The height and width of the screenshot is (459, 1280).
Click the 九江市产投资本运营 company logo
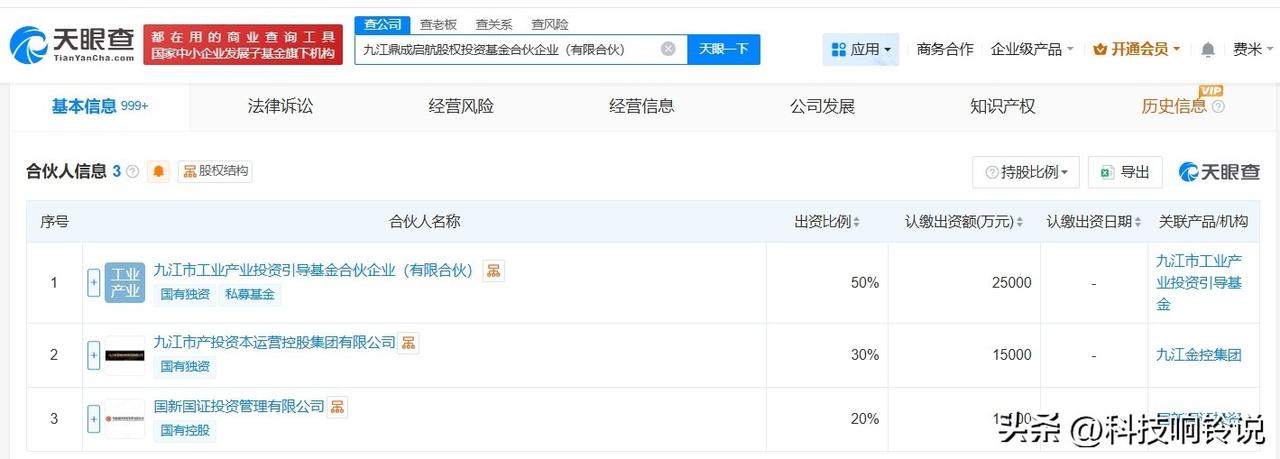click(x=125, y=355)
